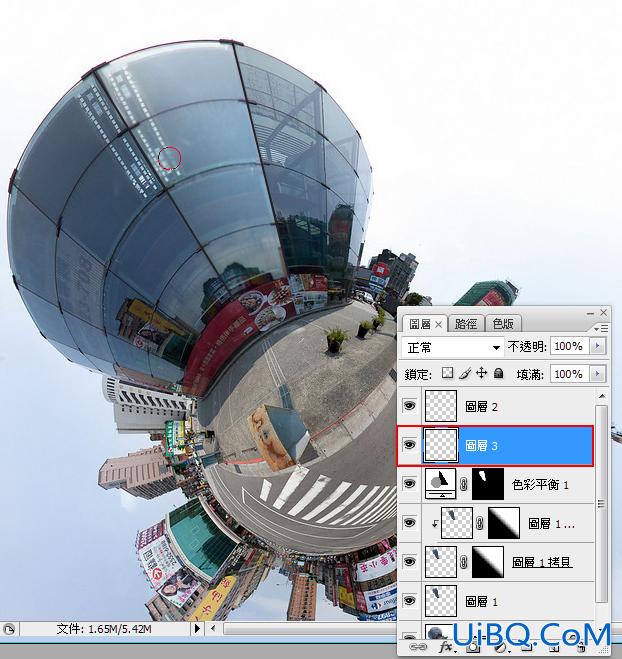The image size is (622, 659).
Task: Lock transparent pixels in Layers panel
Action: [448, 373]
